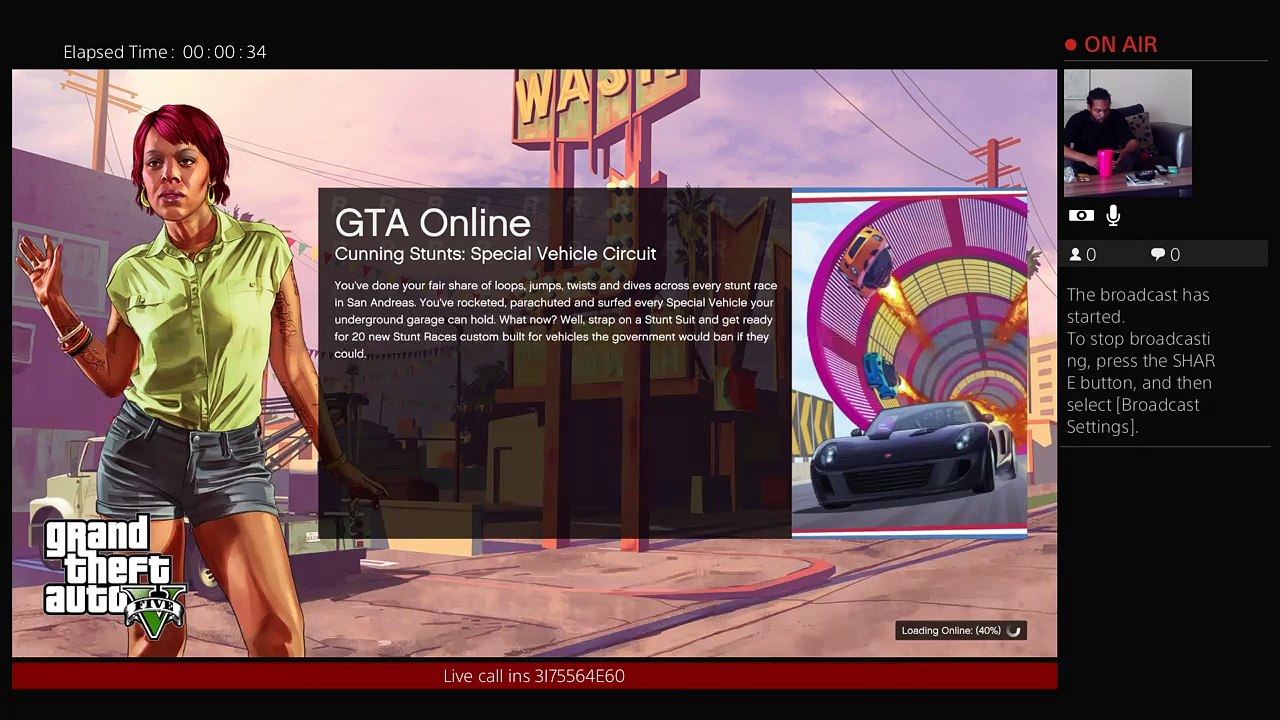
Task: Click the red ON AIR recording dot
Action: 1071,44
